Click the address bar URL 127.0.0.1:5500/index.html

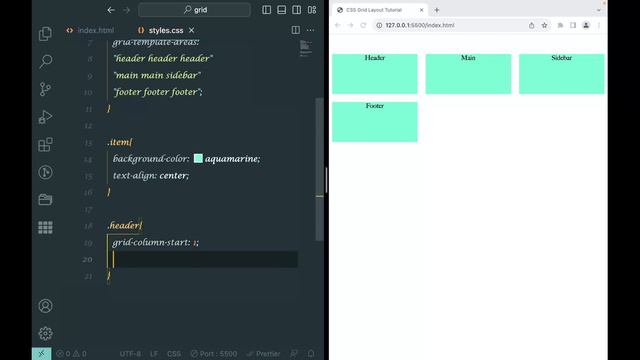(420, 25)
